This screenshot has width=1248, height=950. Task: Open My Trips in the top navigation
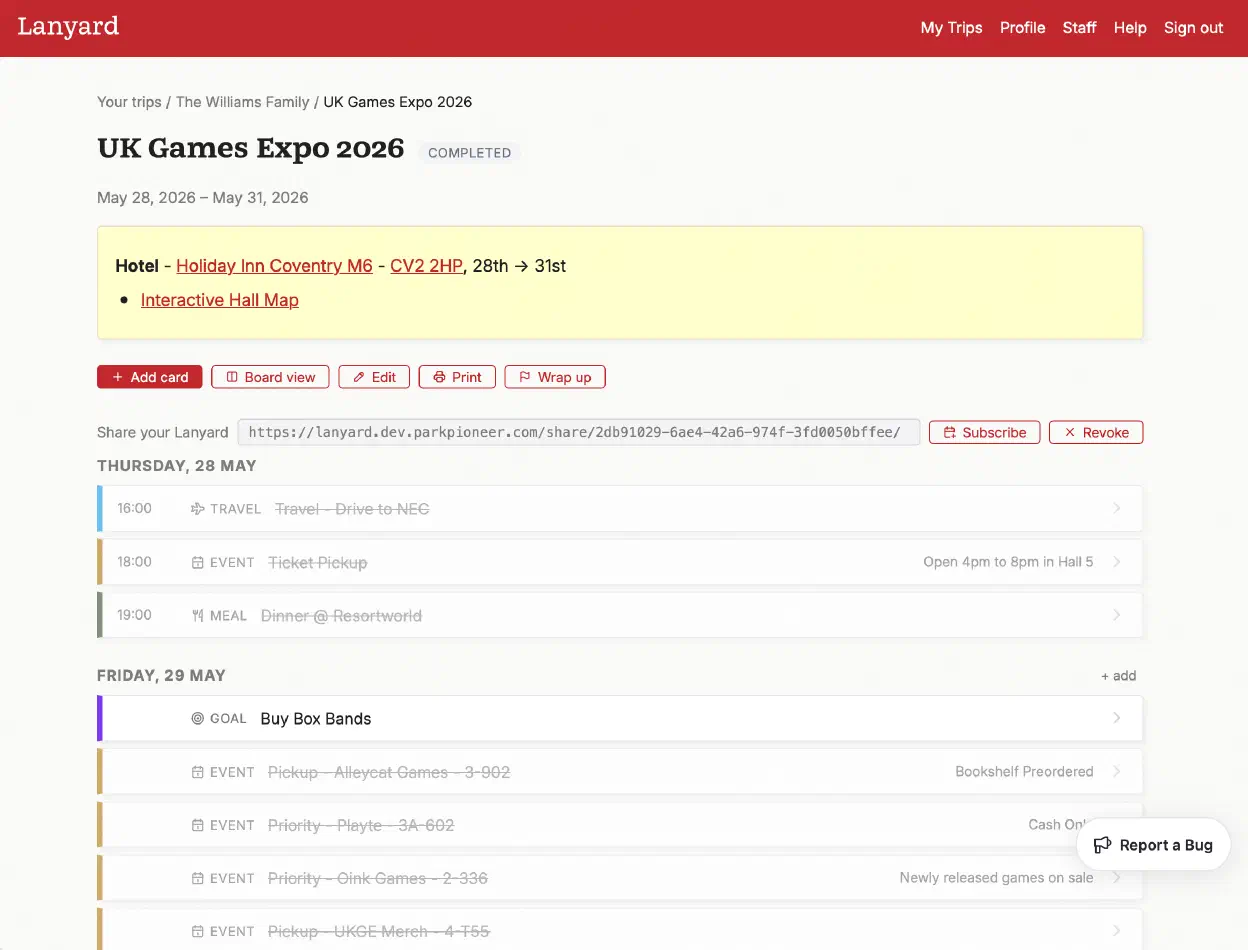click(951, 28)
